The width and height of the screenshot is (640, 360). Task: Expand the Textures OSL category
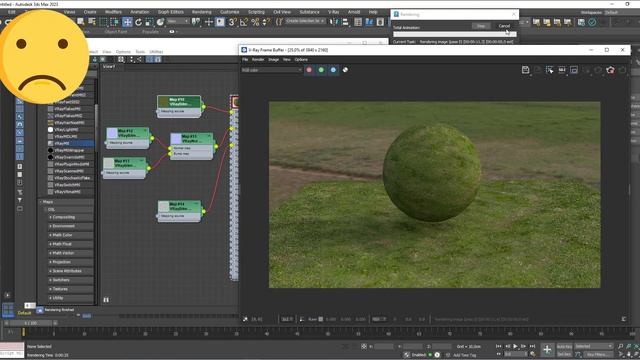70,289
